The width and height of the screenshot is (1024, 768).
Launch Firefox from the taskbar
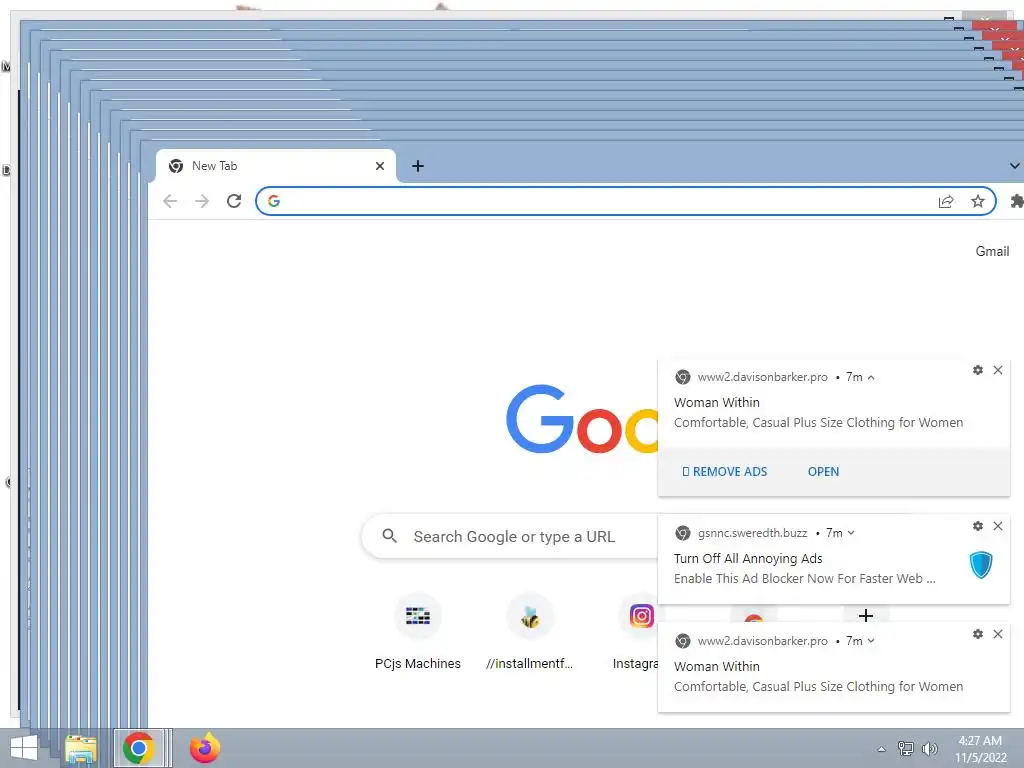point(204,748)
